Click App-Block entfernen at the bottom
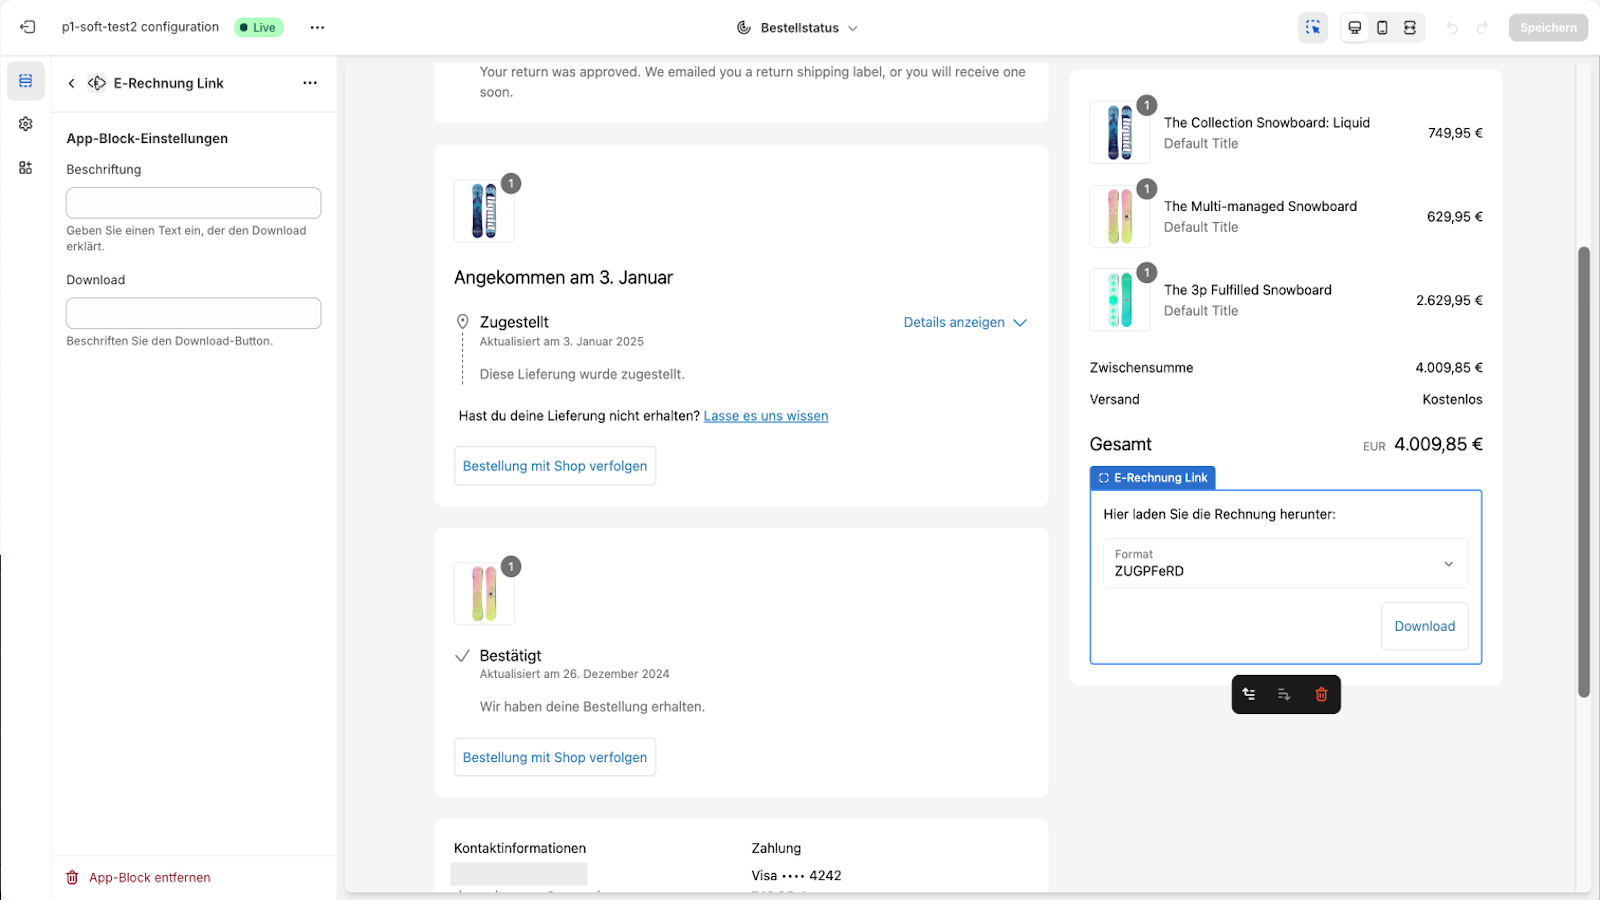The image size is (1600, 900). 148,877
